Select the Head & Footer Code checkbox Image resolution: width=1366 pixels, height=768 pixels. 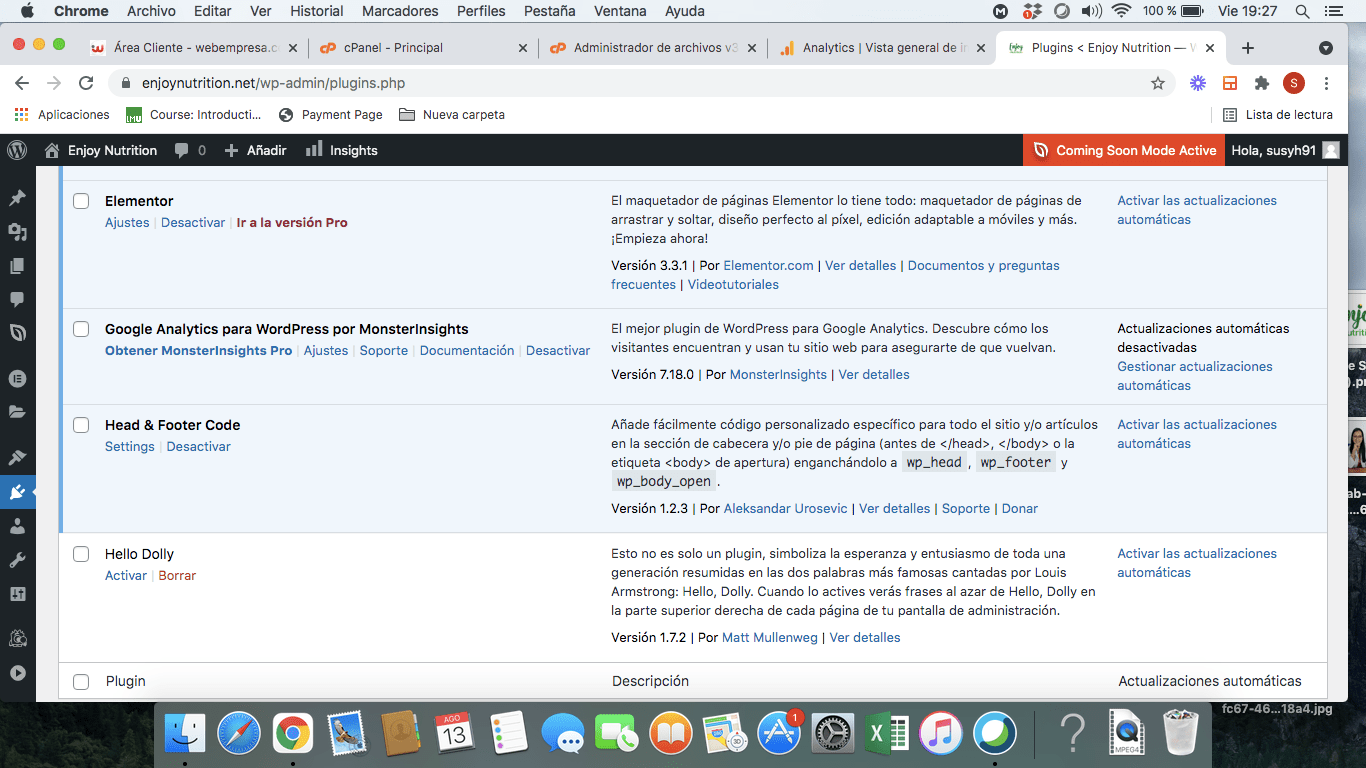pos(81,425)
